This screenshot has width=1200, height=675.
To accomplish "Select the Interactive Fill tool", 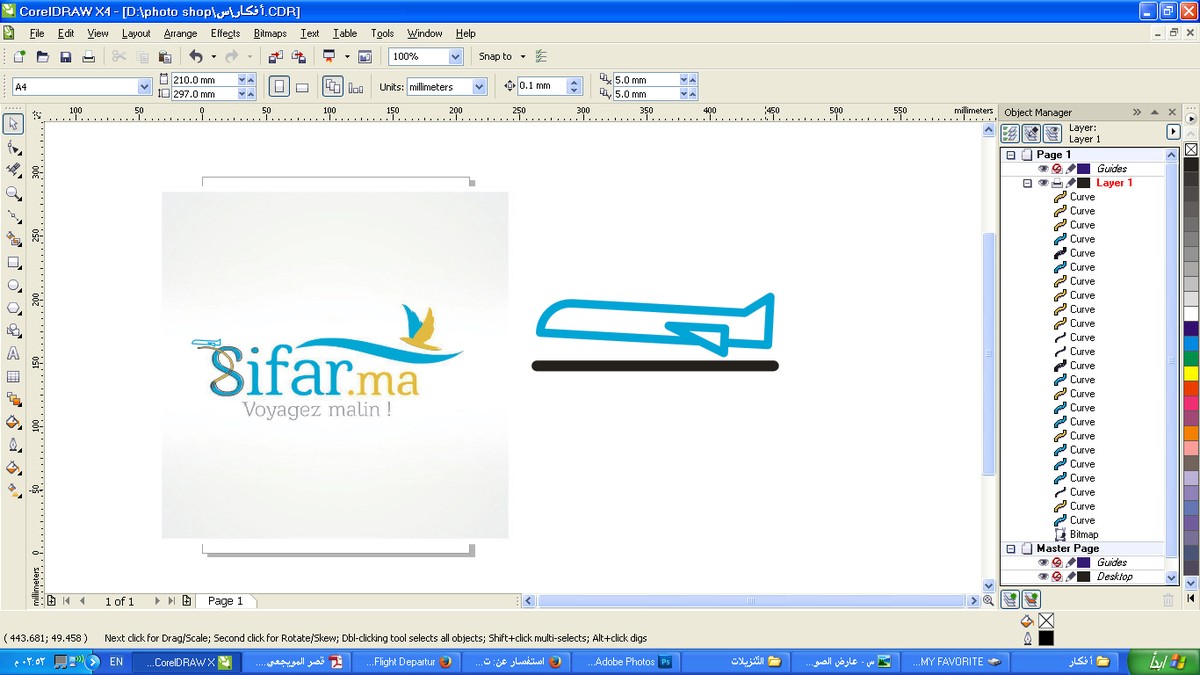I will pos(14,491).
